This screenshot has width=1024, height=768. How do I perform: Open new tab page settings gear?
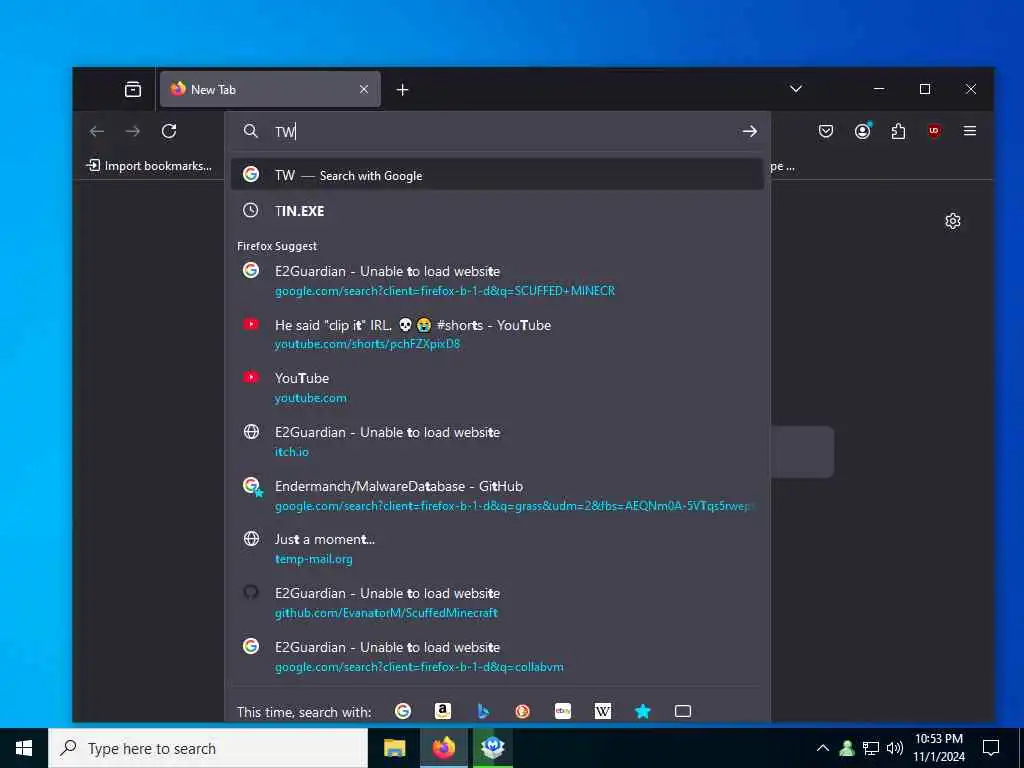[x=953, y=221]
